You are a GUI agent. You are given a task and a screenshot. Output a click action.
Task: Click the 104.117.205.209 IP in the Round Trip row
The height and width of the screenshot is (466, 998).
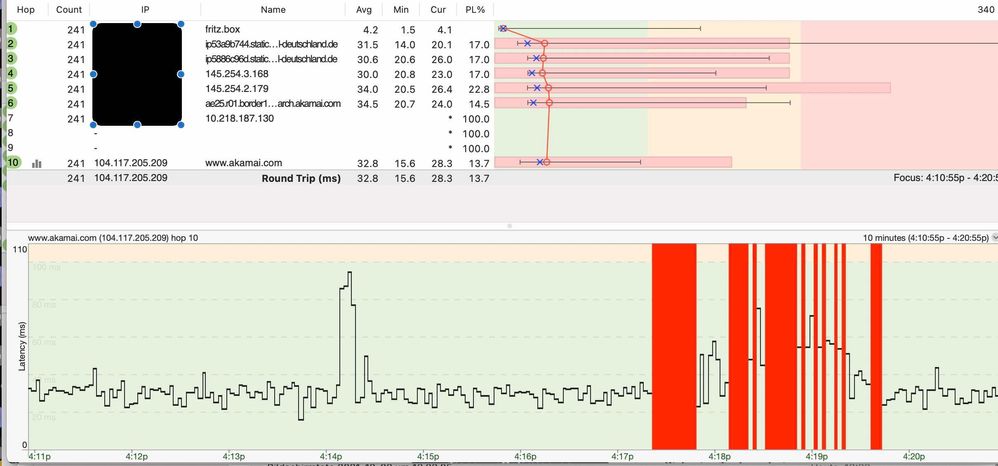[x=131, y=178]
